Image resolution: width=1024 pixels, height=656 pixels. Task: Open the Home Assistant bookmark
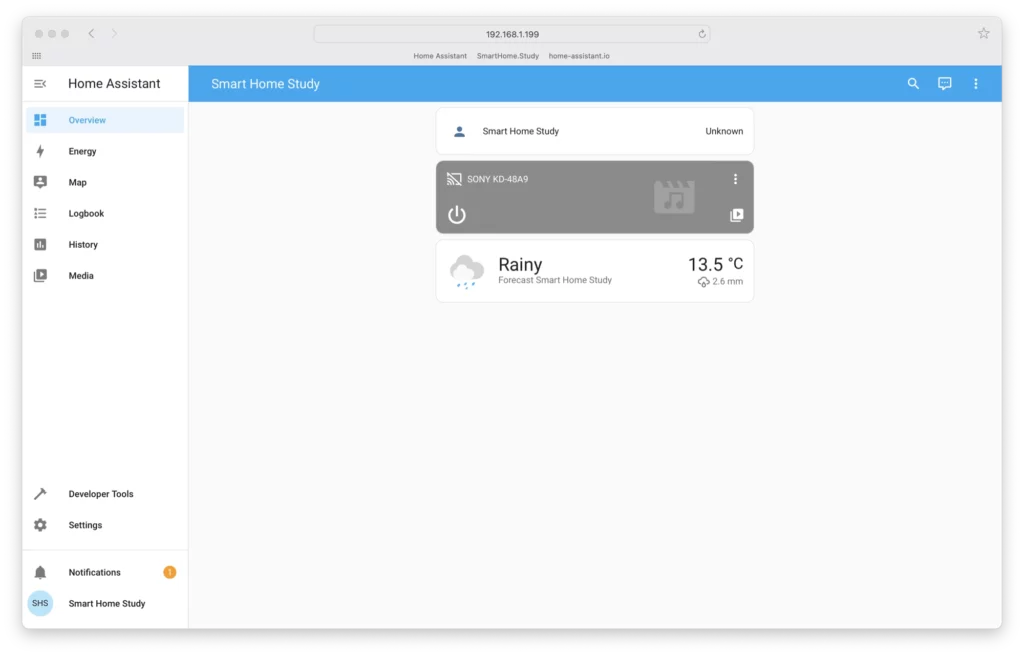pyautogui.click(x=440, y=56)
